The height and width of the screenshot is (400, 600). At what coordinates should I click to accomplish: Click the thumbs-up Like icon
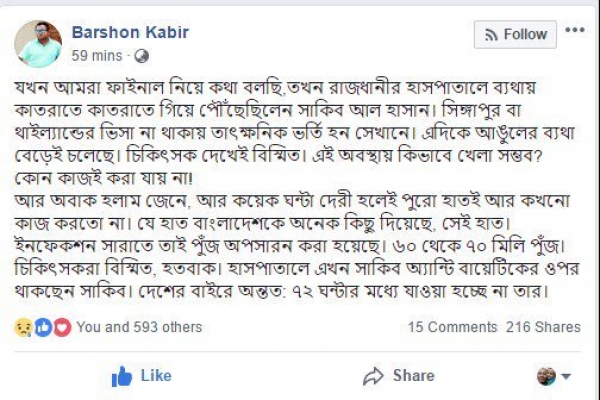tap(123, 376)
